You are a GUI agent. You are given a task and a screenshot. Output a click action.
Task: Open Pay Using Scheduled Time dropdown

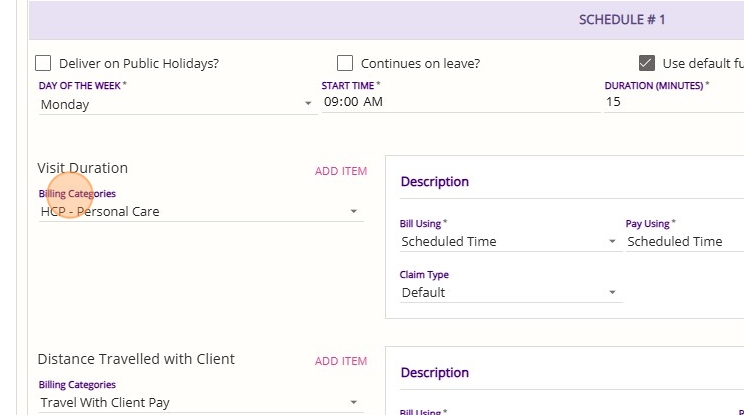(680, 242)
